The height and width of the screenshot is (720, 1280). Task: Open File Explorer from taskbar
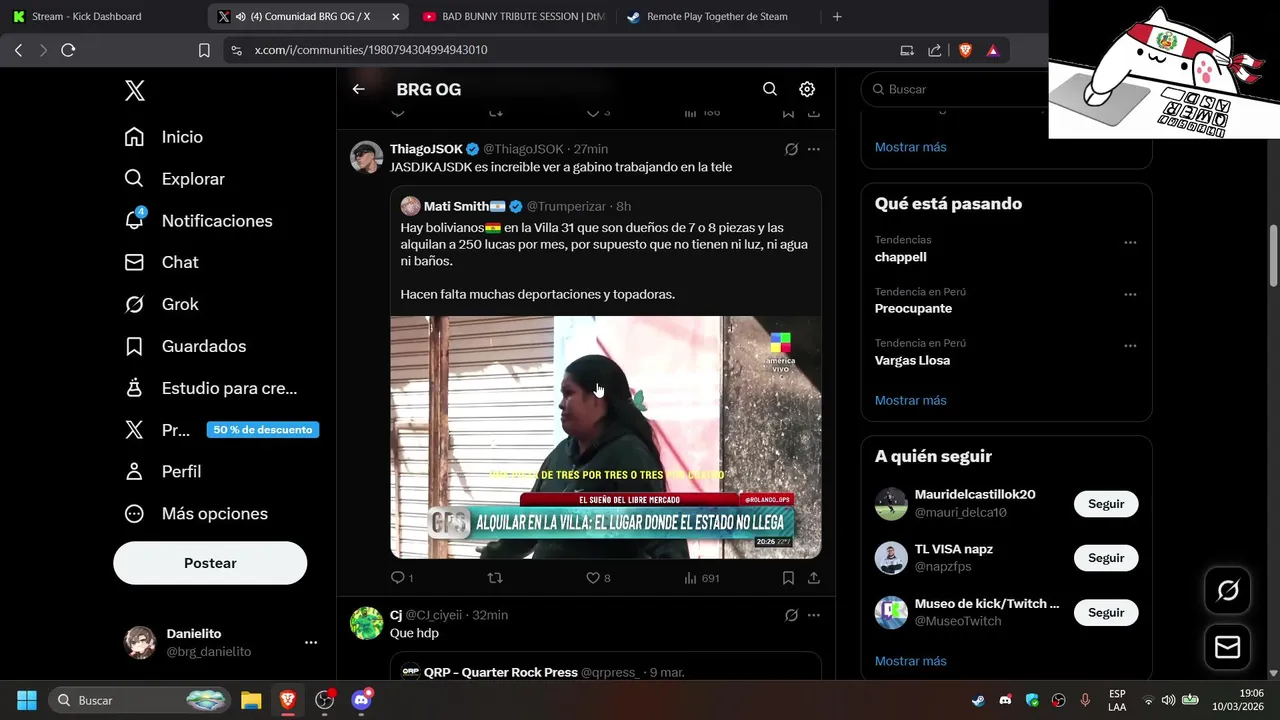[x=251, y=700]
